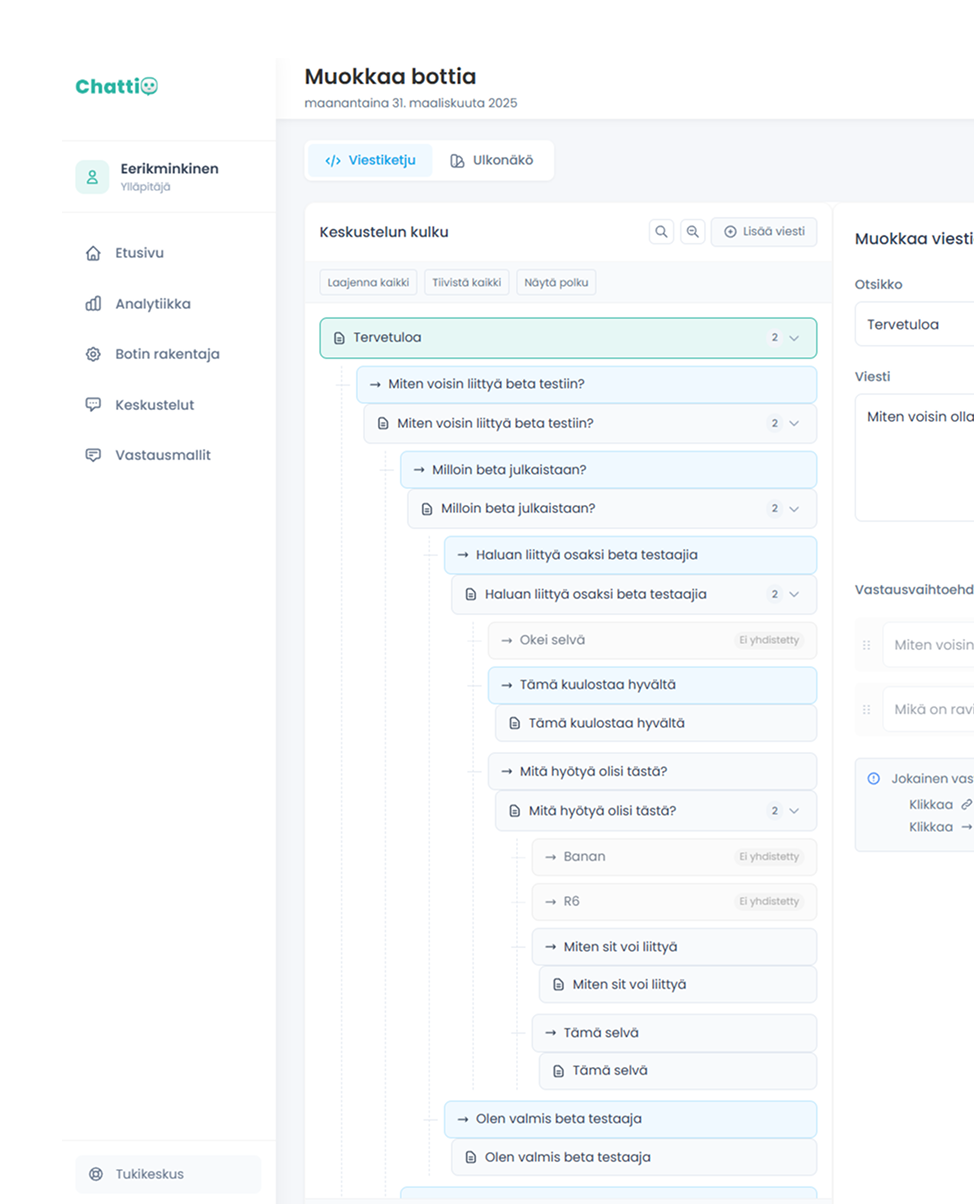The image size is (974, 1204).
Task: Go to Botin rakentaja
Action: [x=166, y=354]
